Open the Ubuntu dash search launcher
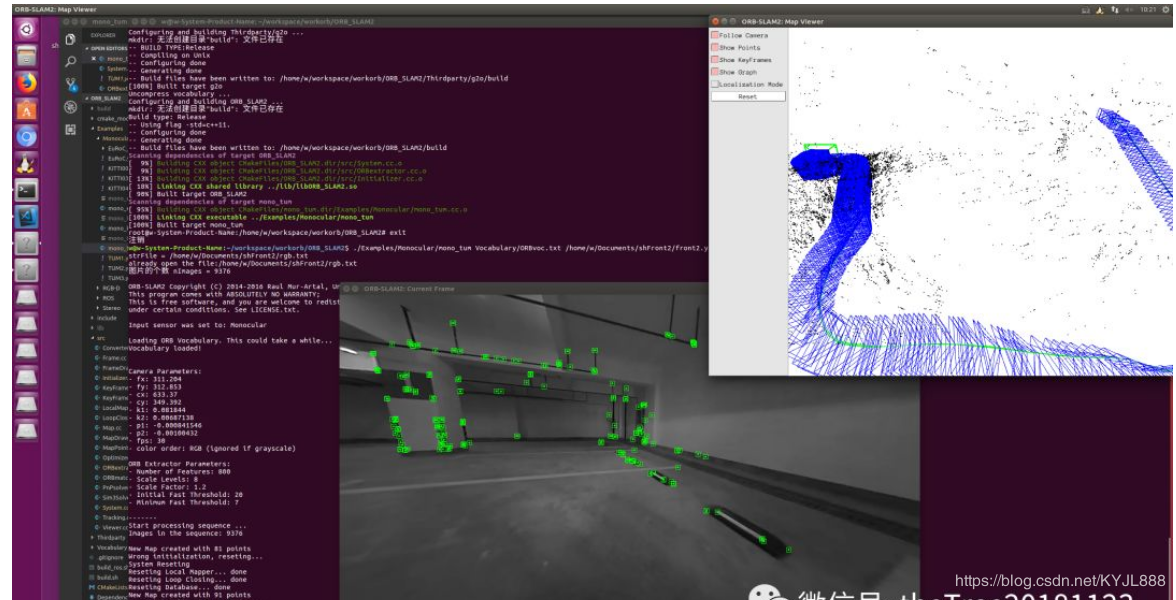This screenshot has width=1176, height=600. (x=26, y=30)
